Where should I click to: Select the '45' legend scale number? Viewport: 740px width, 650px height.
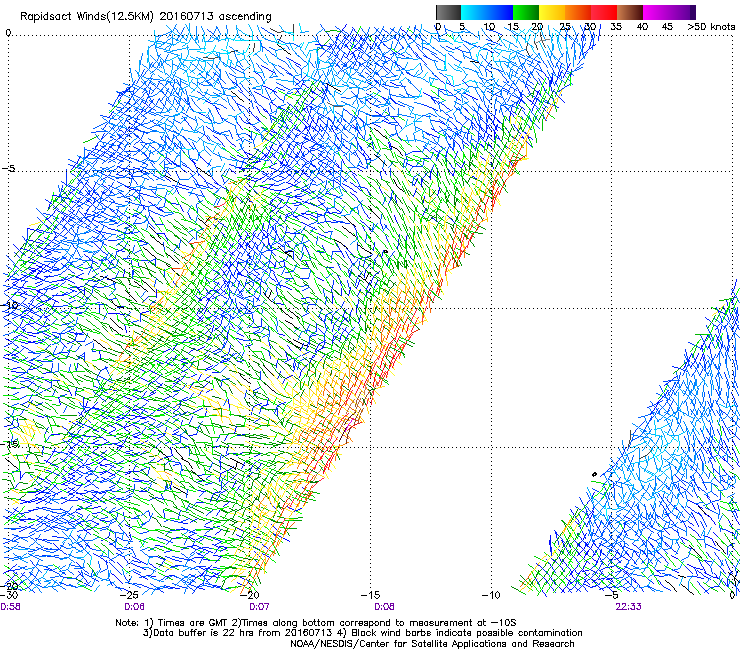tap(667, 27)
